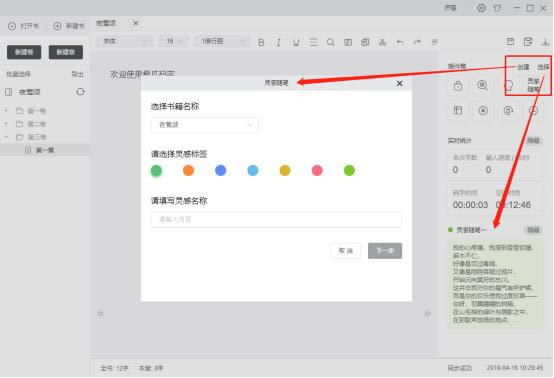Apply italic formatting from the toolbar
The height and width of the screenshot is (378, 554).
click(279, 42)
